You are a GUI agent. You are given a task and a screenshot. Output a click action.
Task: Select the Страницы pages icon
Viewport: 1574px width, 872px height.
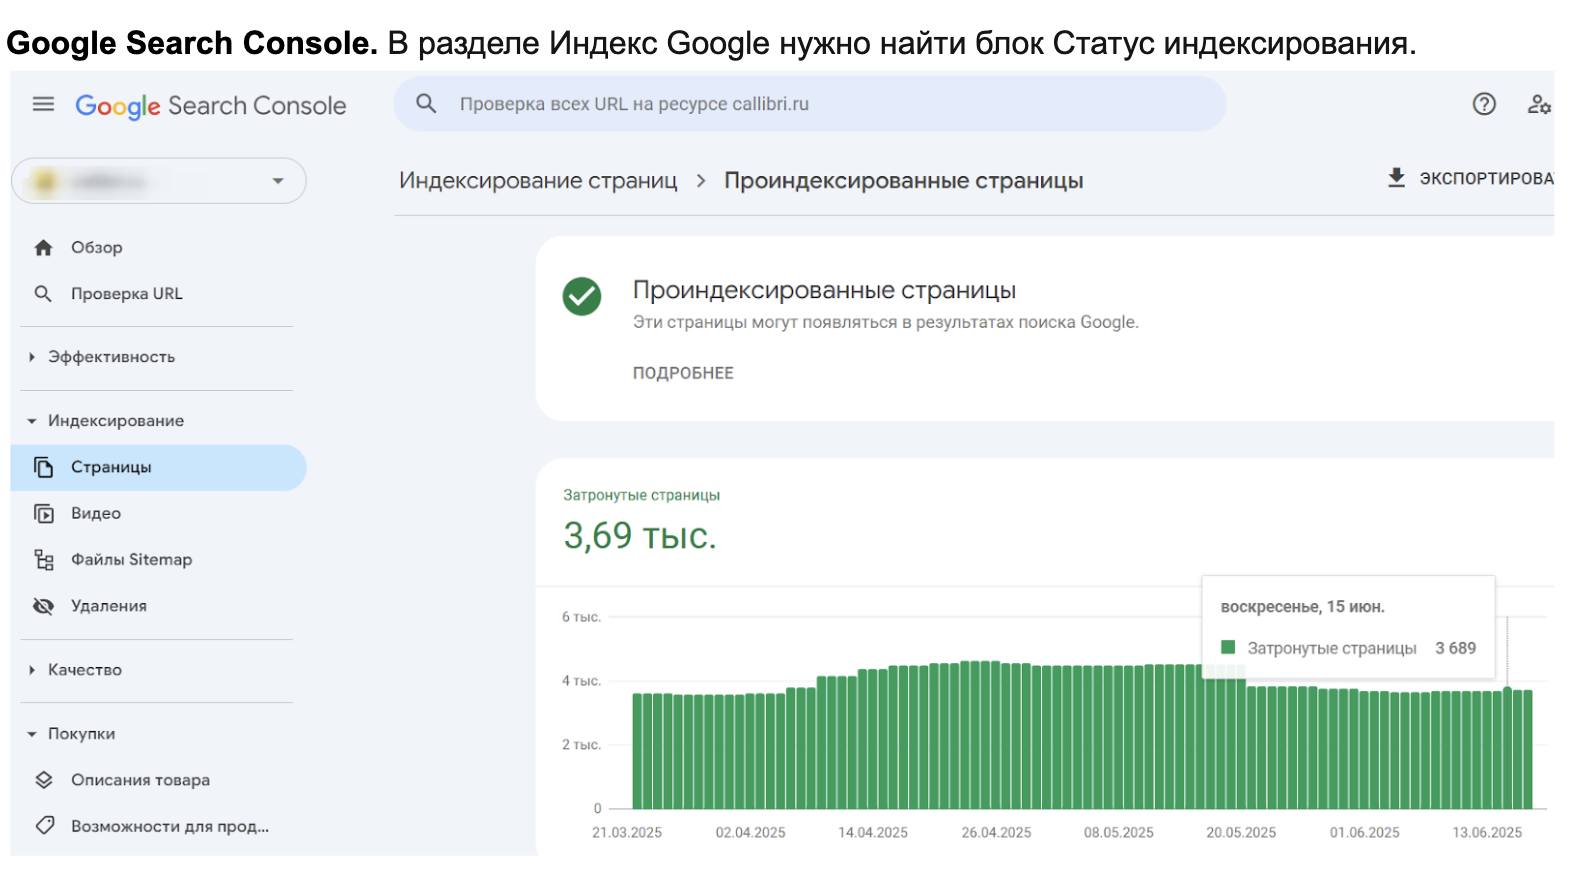click(x=44, y=467)
